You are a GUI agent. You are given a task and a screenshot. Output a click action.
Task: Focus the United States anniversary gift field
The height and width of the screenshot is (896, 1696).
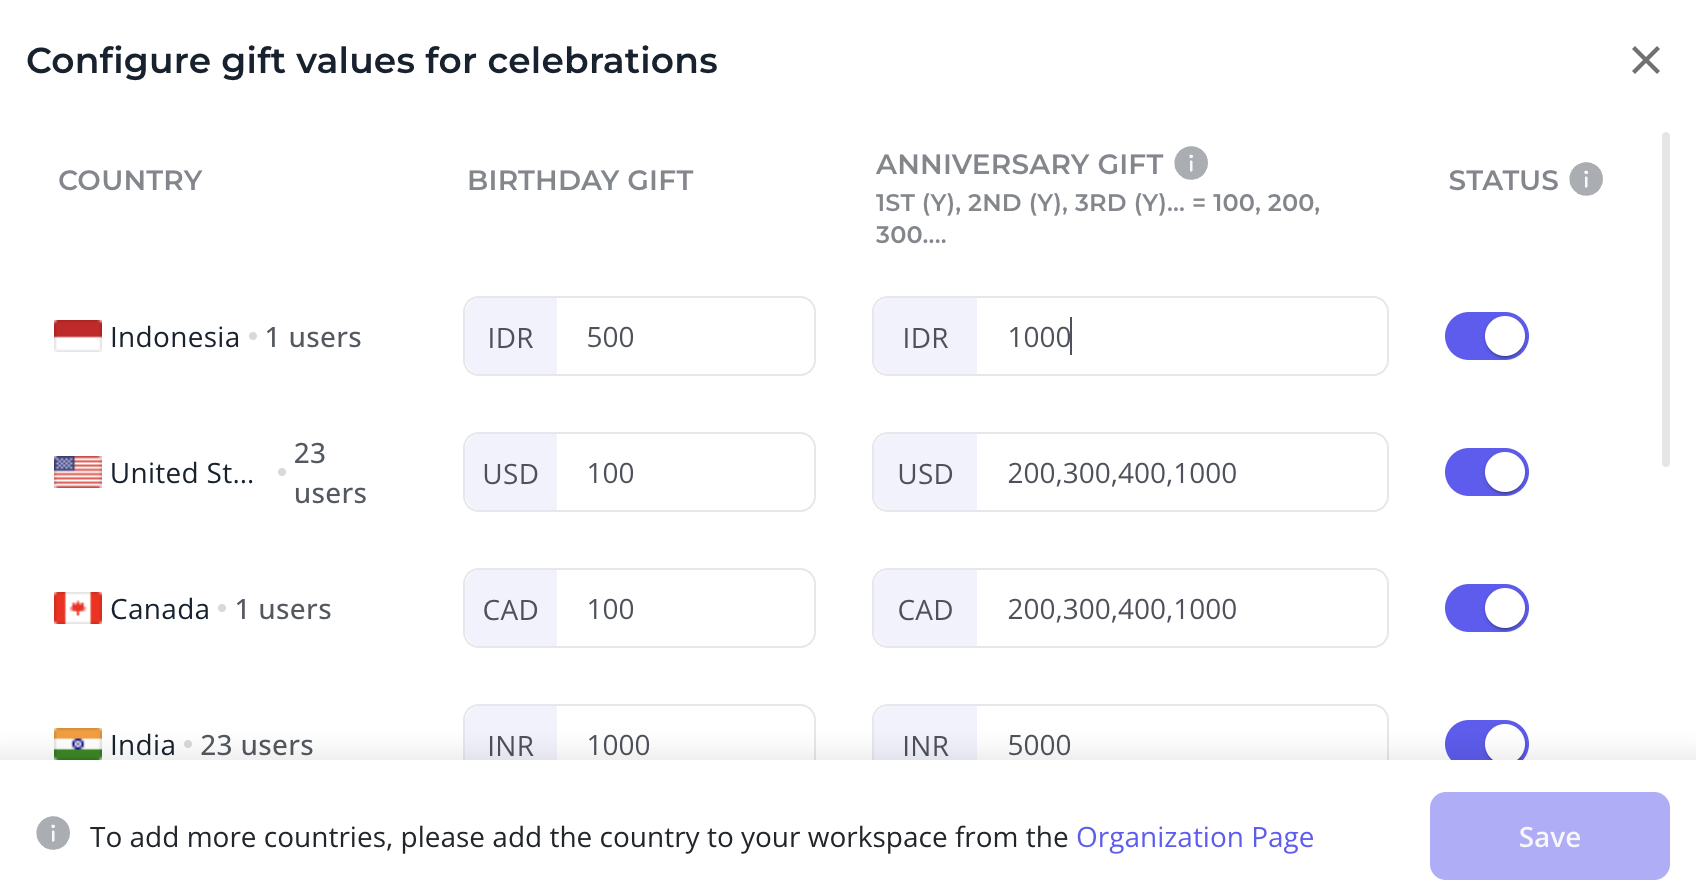pos(1181,472)
